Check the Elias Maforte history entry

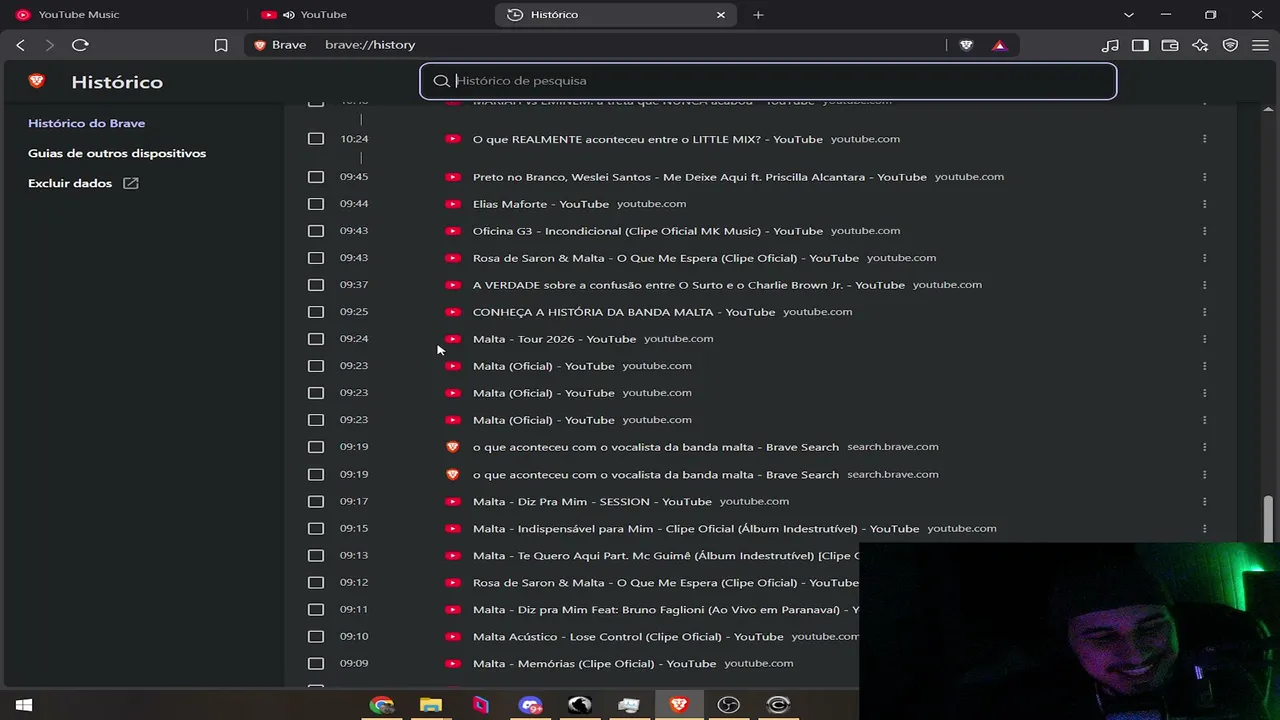316,204
